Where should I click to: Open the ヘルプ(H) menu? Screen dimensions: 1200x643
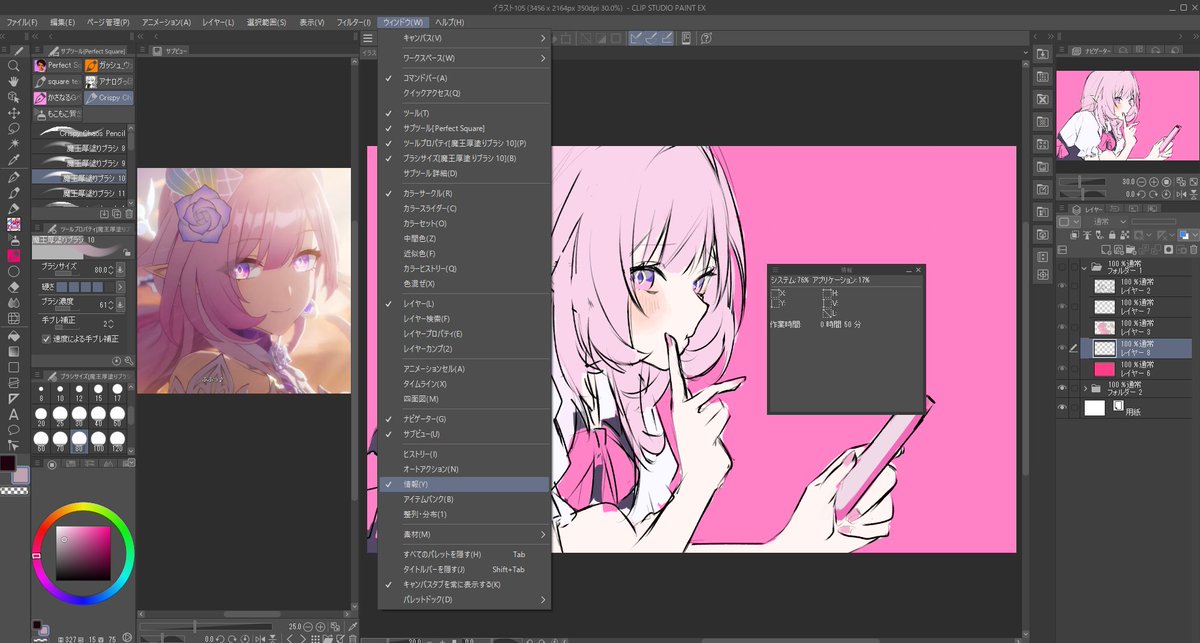pyautogui.click(x=449, y=22)
